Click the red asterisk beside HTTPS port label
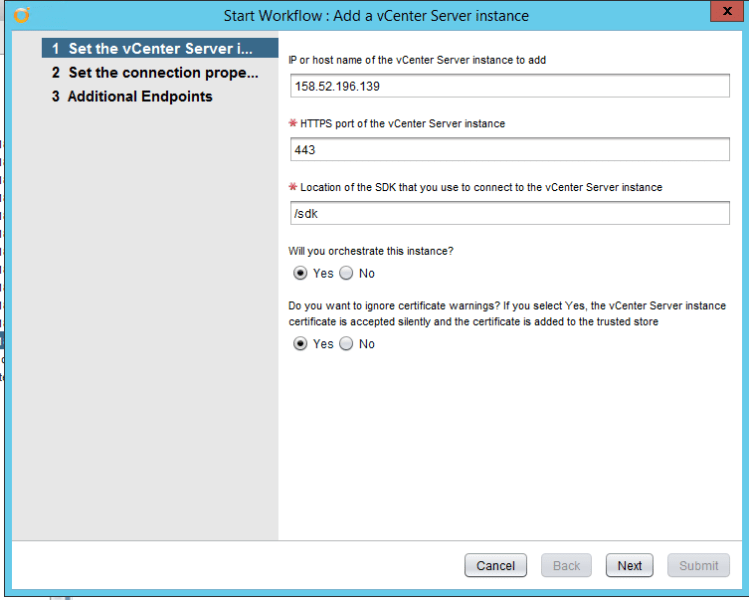Image resolution: width=749 pixels, height=600 pixels. coord(293,124)
